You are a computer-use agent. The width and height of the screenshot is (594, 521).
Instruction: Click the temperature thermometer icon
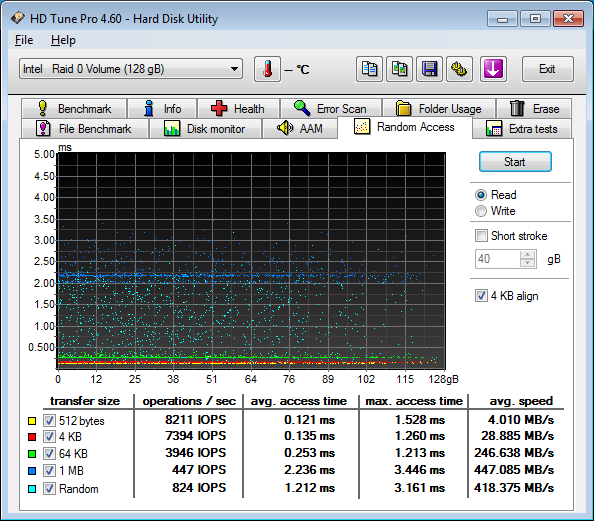point(267,69)
